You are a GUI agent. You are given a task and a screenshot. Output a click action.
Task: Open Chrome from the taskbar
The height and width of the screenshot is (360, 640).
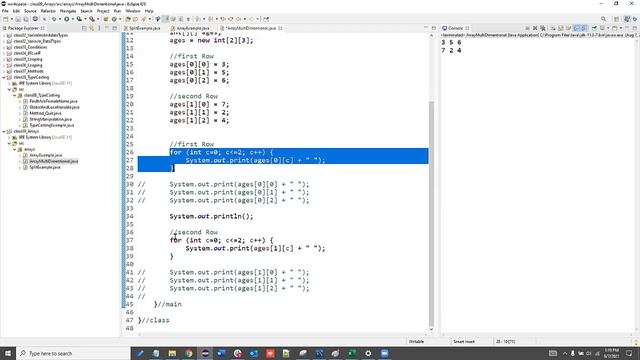(188, 353)
